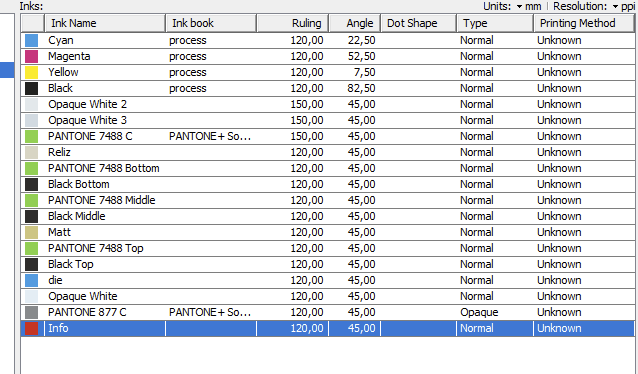Click the Dot Shape column header

pyautogui.click(x=418, y=23)
